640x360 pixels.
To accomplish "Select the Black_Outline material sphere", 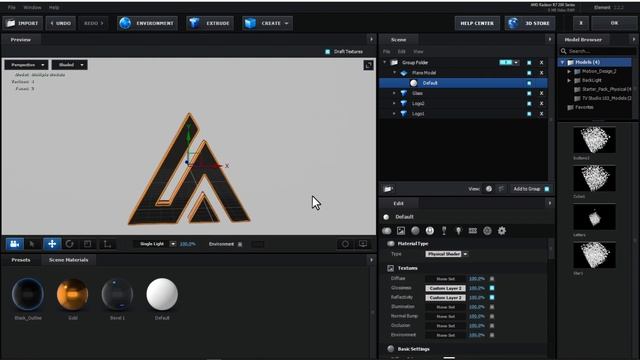I will (28, 294).
